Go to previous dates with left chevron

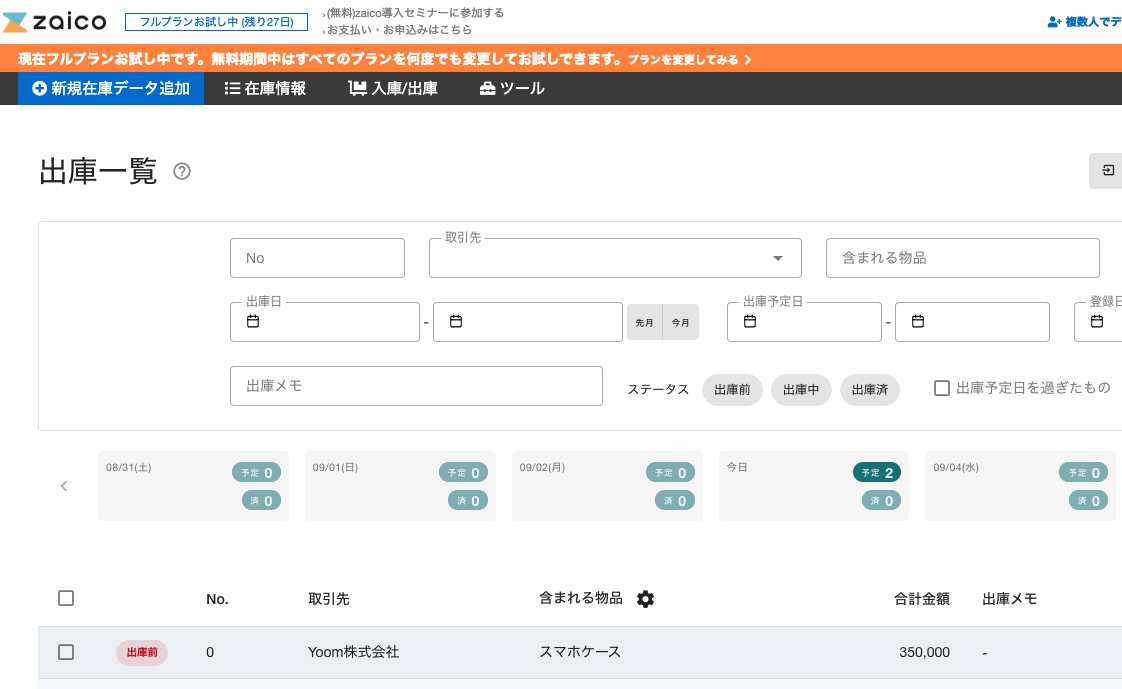click(x=64, y=486)
